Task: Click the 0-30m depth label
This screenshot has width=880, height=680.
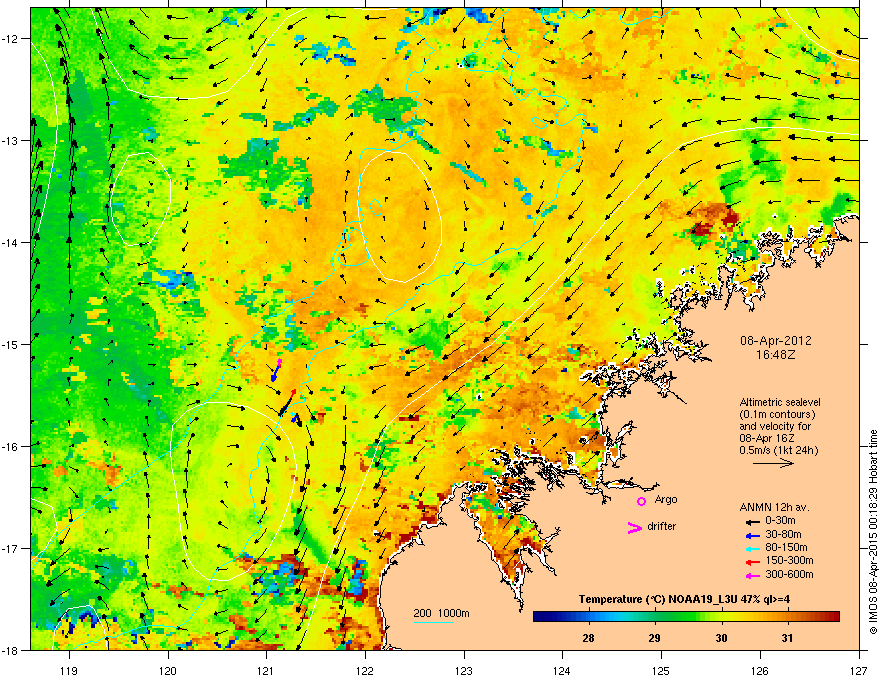Action: point(780,521)
